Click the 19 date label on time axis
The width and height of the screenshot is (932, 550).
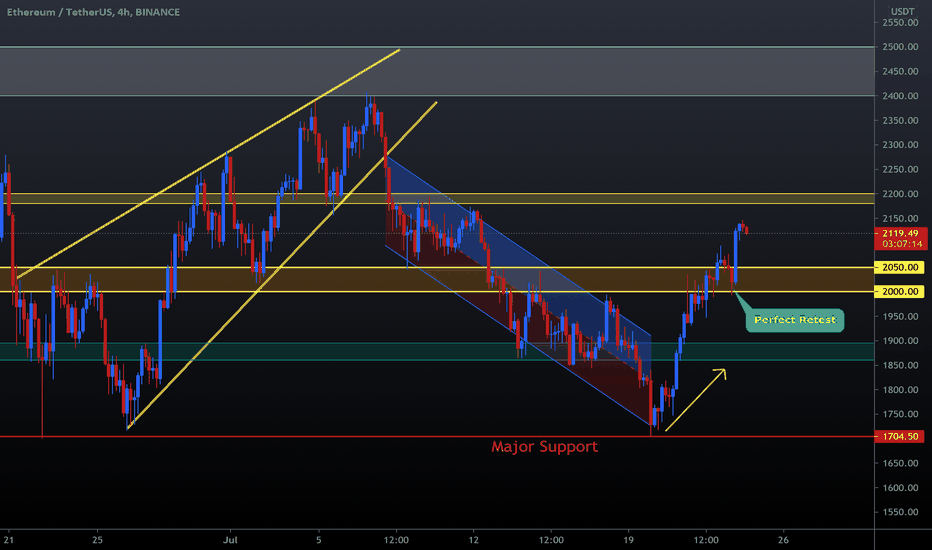[x=628, y=540]
